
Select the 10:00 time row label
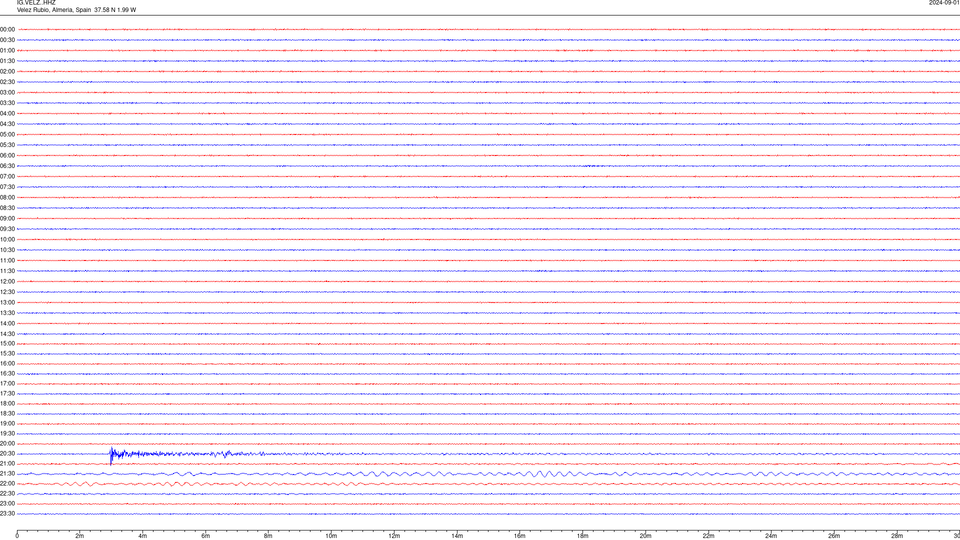tap(7, 239)
